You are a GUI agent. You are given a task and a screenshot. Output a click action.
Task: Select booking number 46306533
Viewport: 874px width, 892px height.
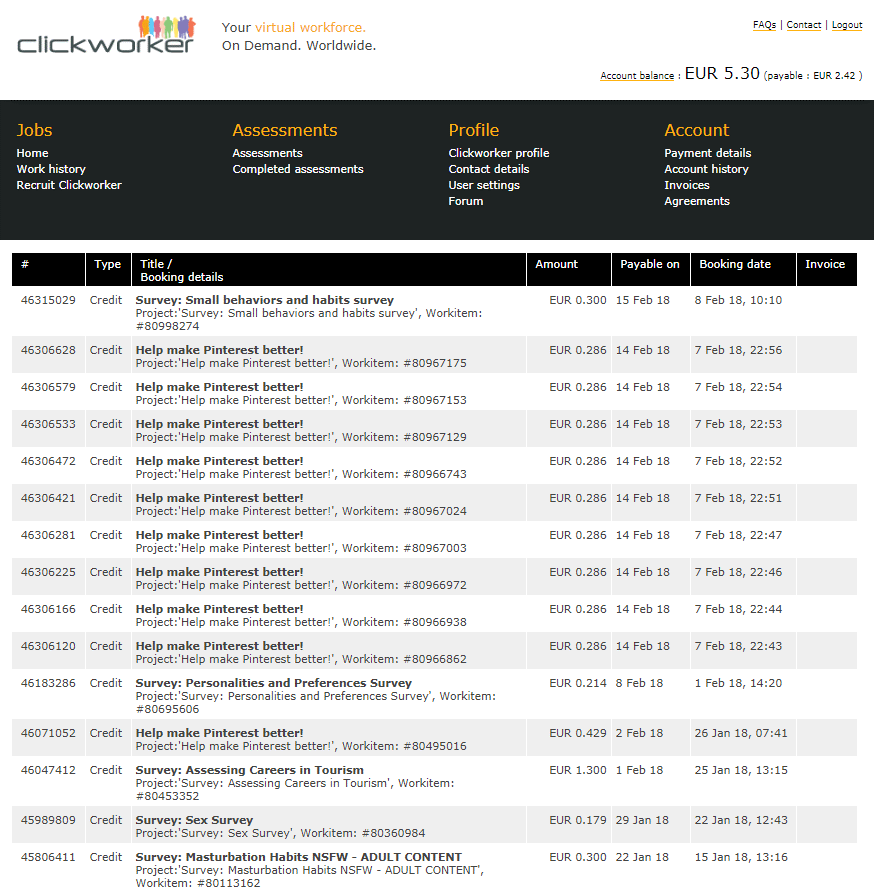pos(48,424)
